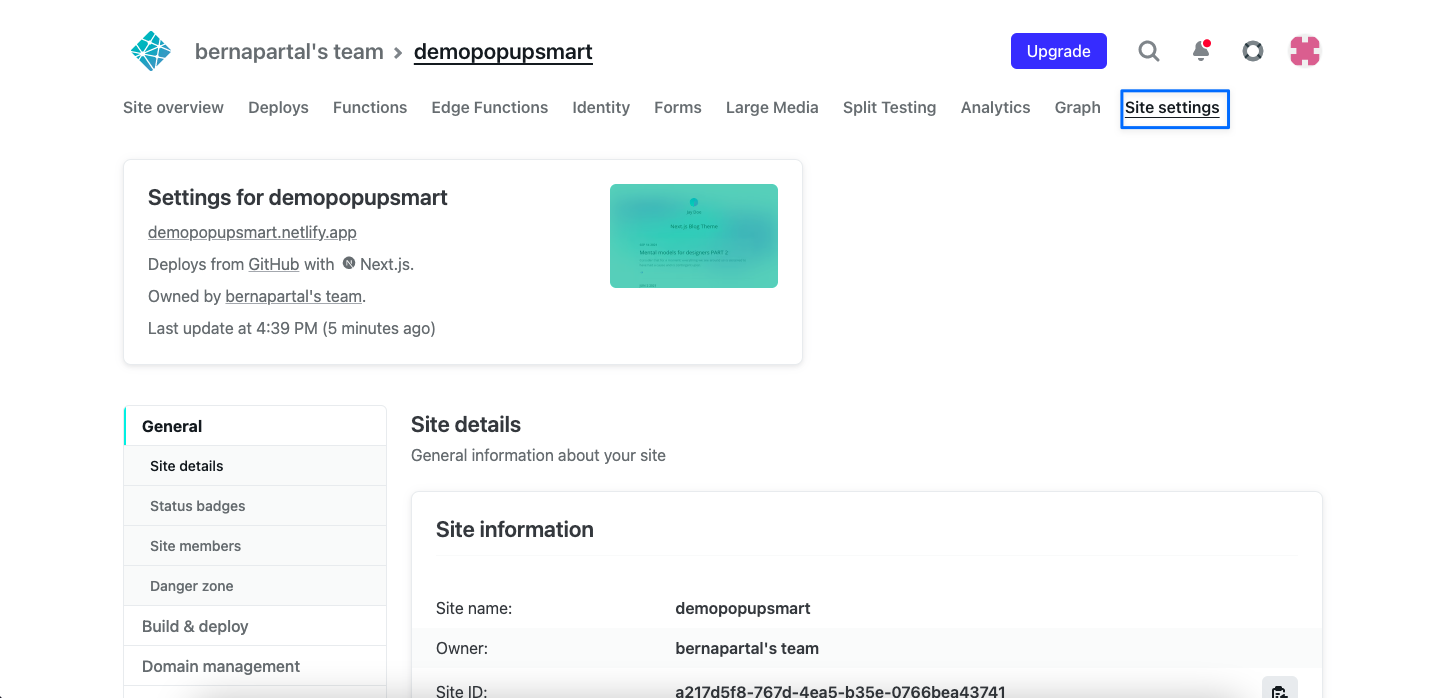Open the site preview thumbnail
This screenshot has height=698, width=1436.
tap(694, 236)
